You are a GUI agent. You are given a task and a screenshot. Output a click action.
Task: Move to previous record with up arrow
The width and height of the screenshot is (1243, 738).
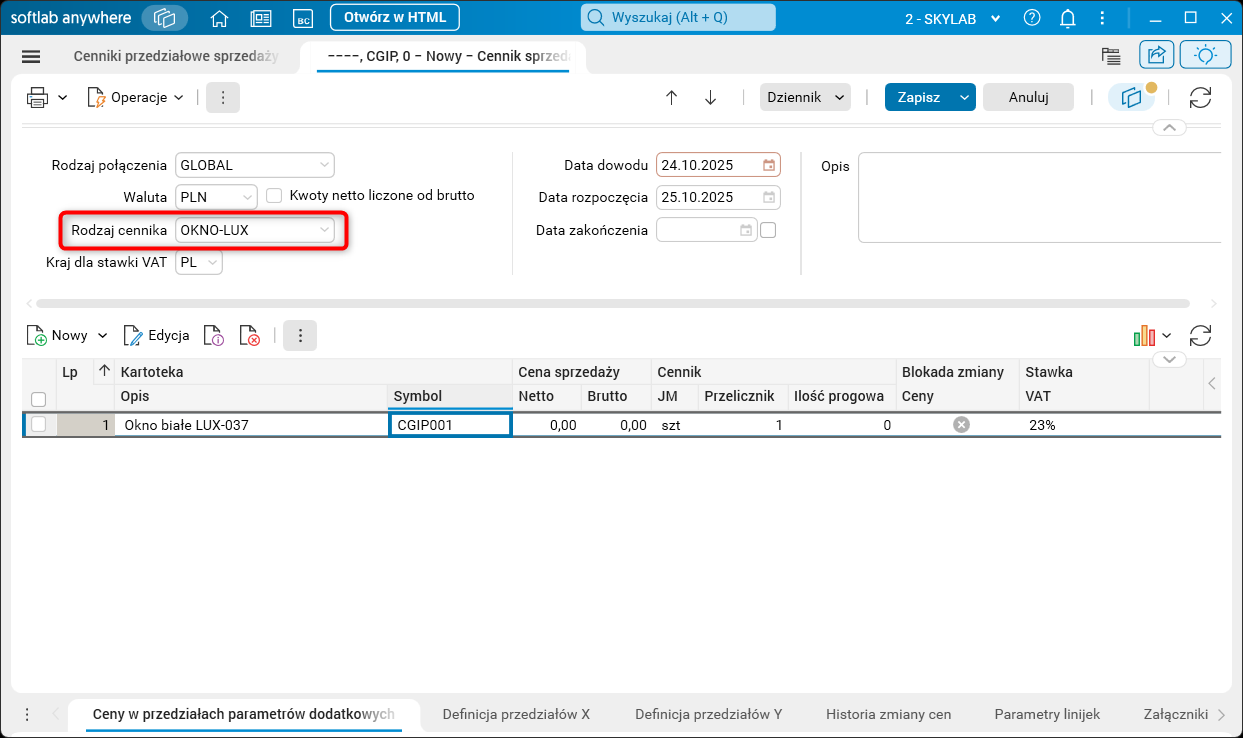[672, 97]
